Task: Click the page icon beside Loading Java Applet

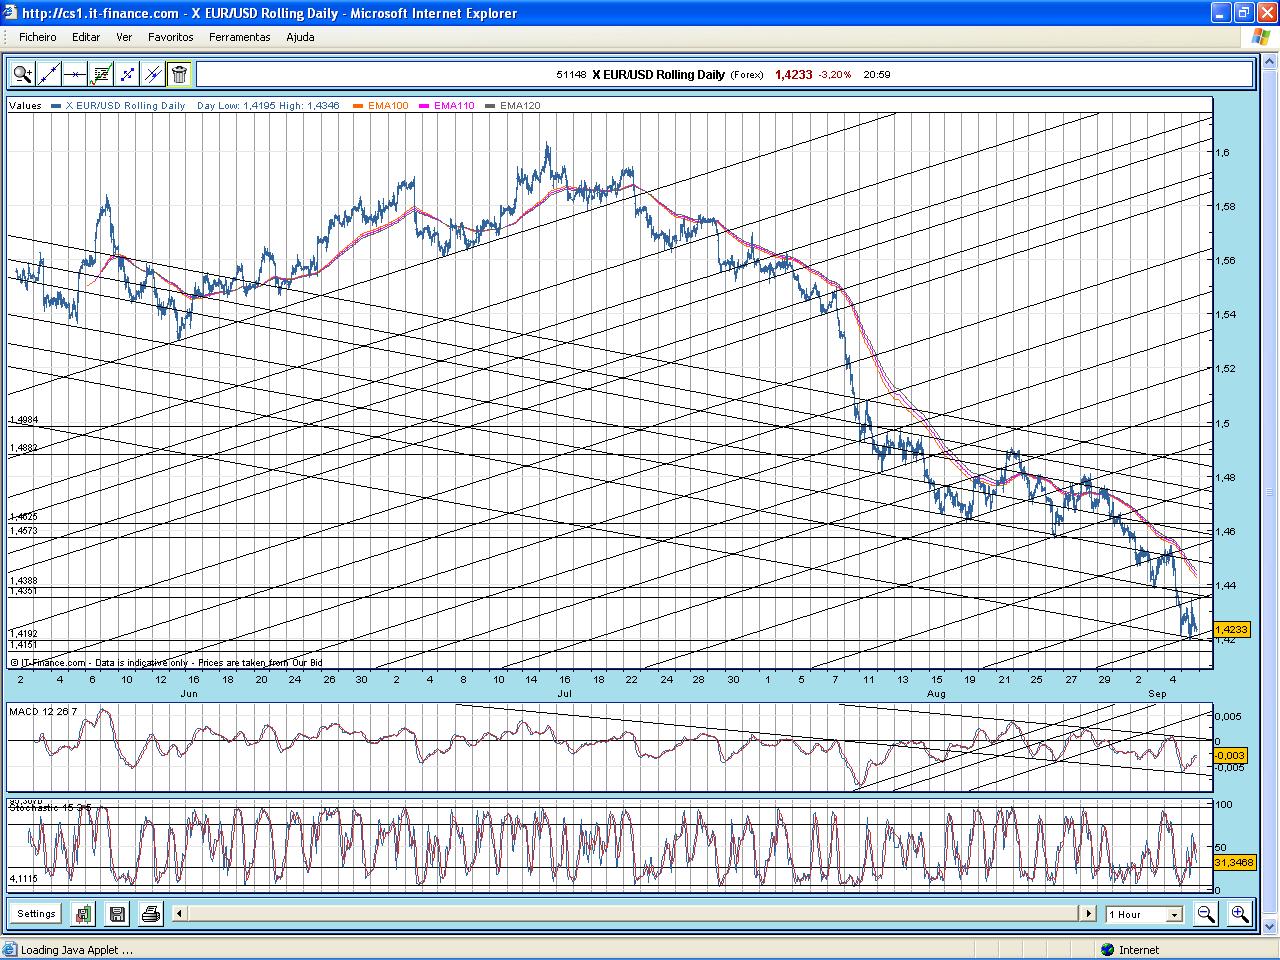Action: 11,950
